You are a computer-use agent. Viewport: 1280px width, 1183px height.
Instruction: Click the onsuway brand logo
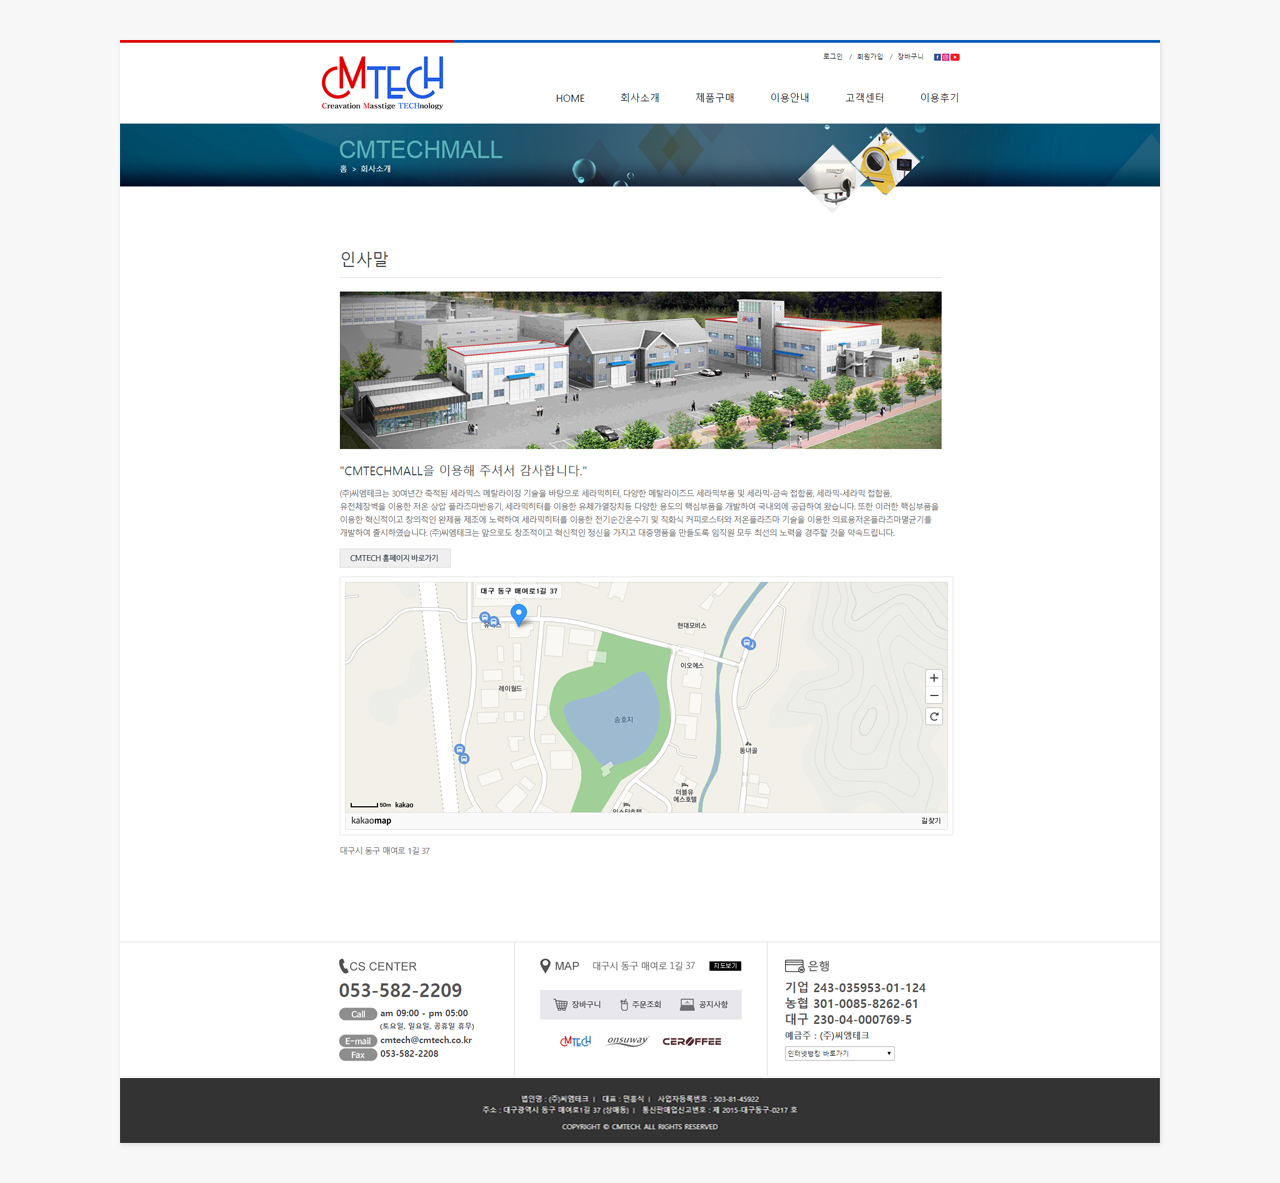coord(627,1041)
